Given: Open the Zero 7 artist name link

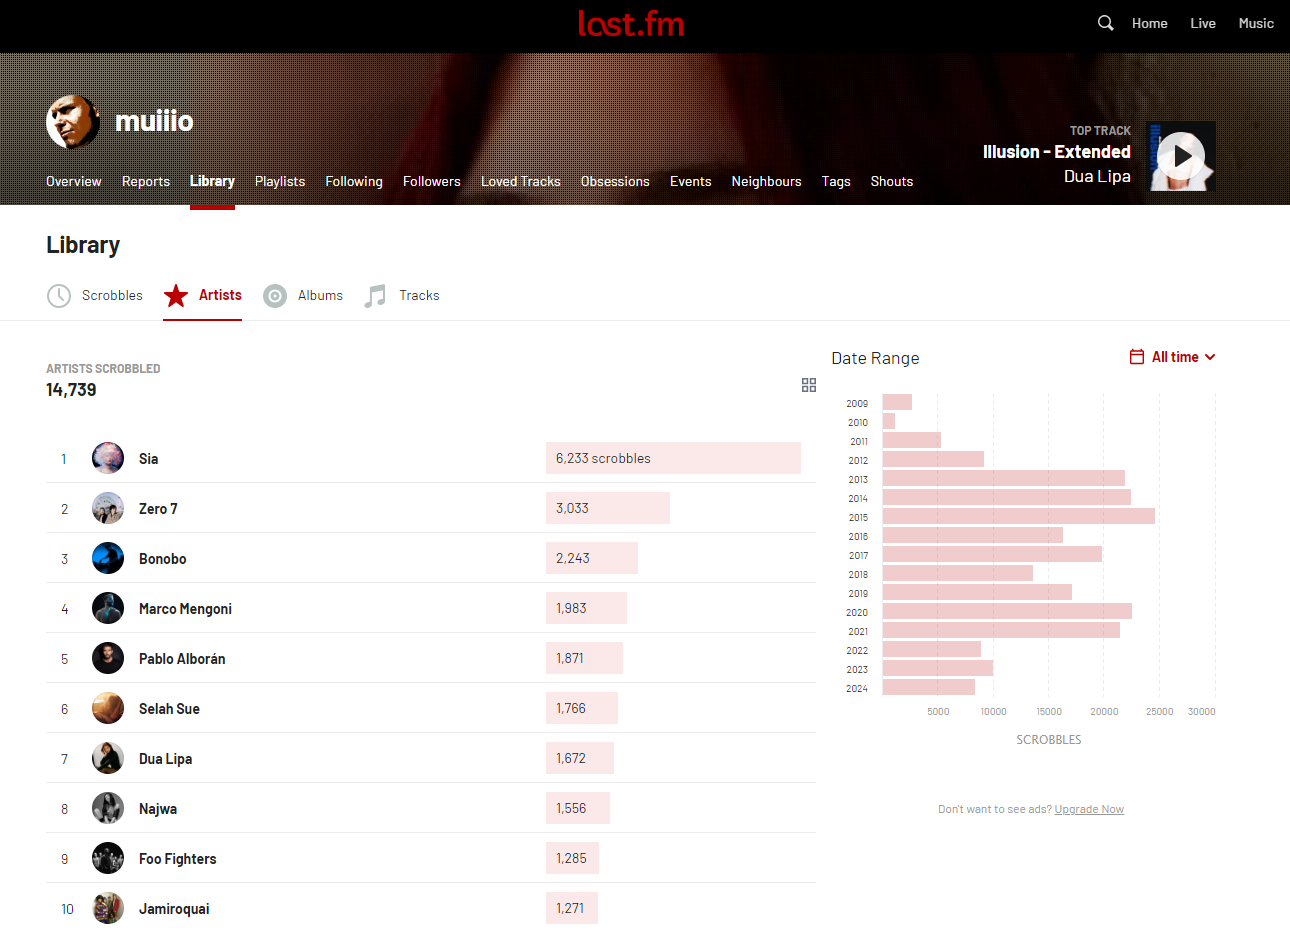Looking at the screenshot, I should [x=158, y=508].
